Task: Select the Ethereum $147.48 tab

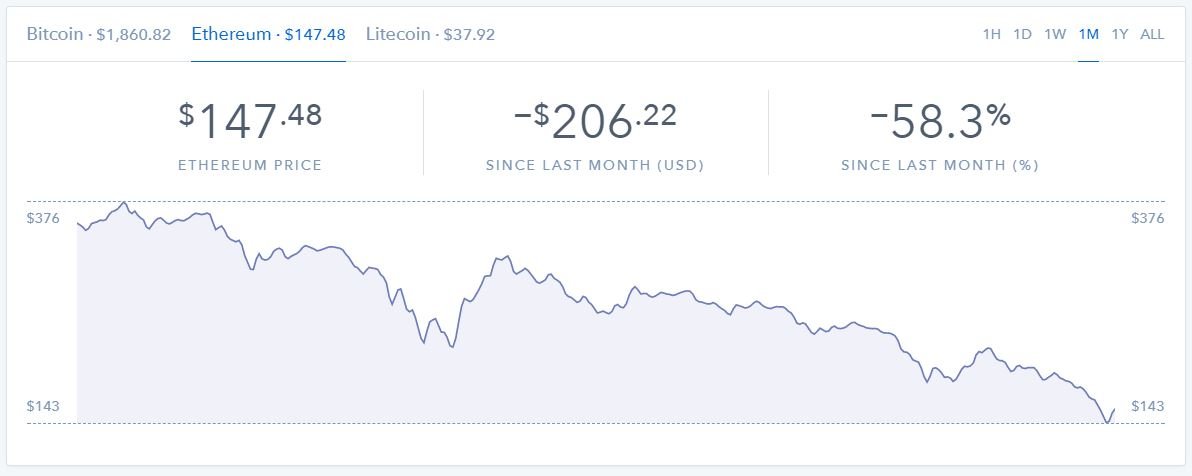Action: pyautogui.click(x=268, y=34)
